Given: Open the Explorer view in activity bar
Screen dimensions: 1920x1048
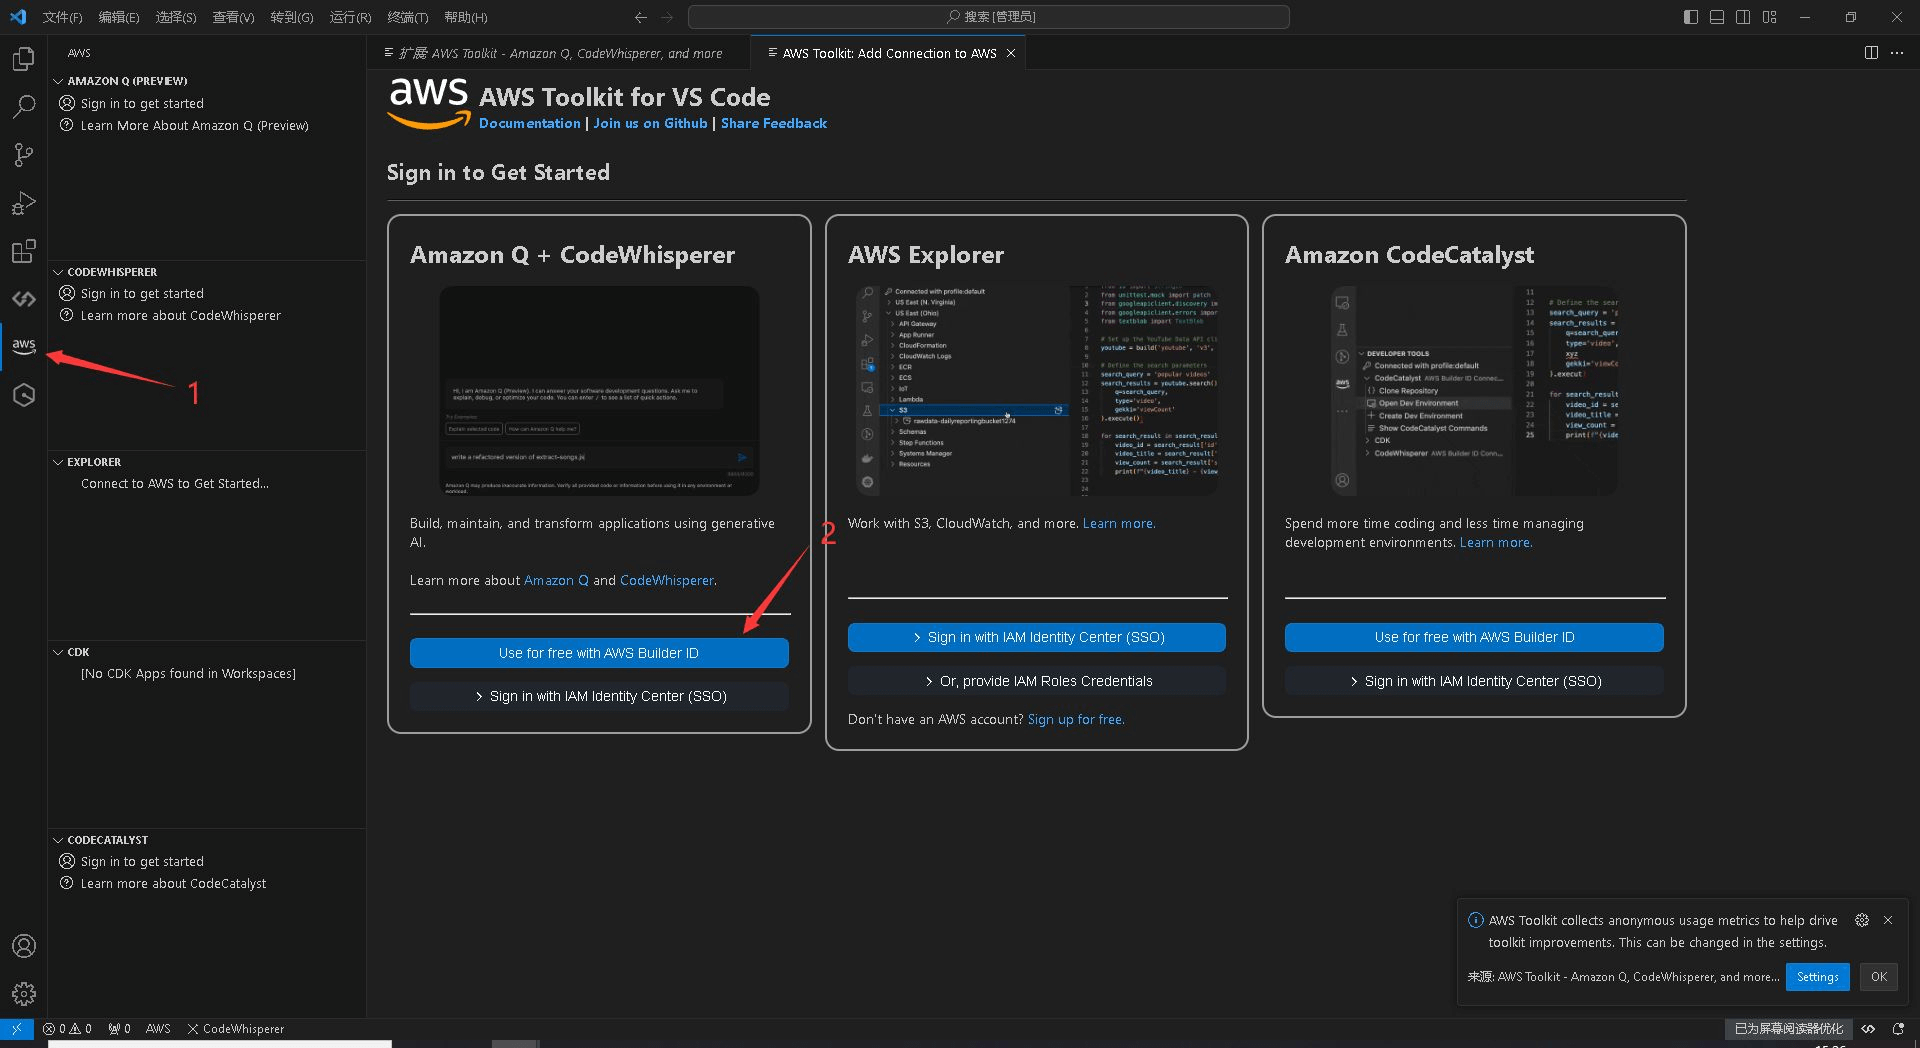Looking at the screenshot, I should pos(24,59).
